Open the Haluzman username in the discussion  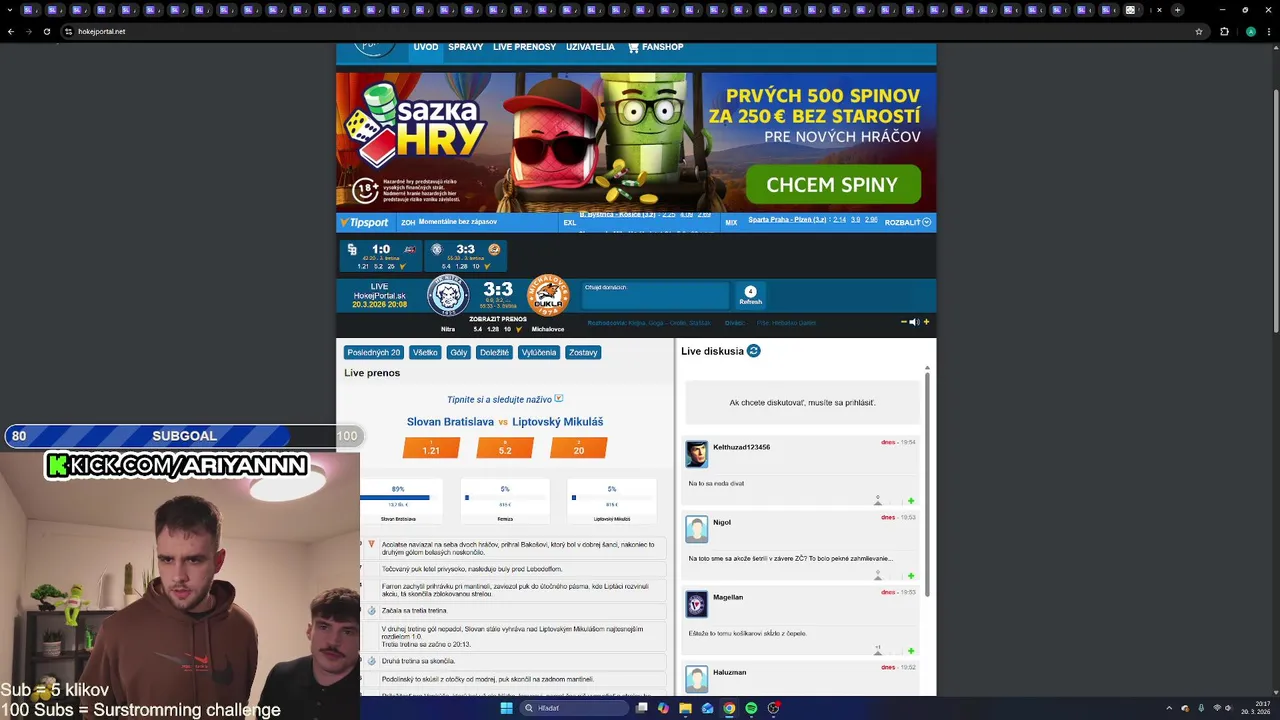(730, 672)
